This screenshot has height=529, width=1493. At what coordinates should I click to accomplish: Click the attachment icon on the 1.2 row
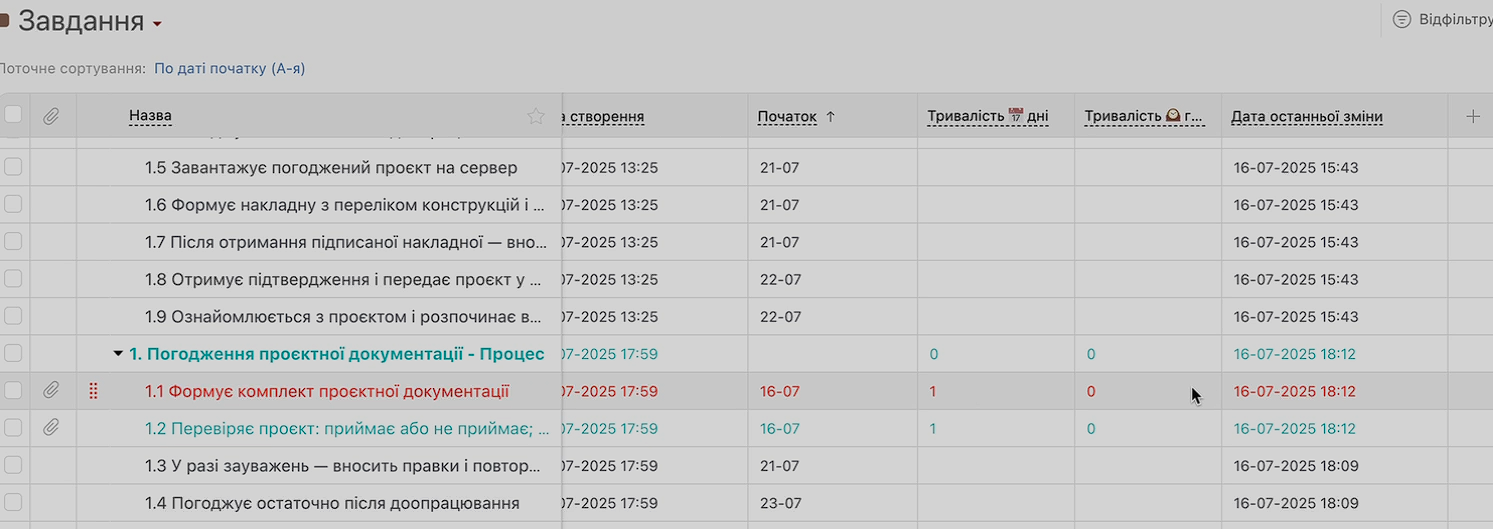click(52, 428)
